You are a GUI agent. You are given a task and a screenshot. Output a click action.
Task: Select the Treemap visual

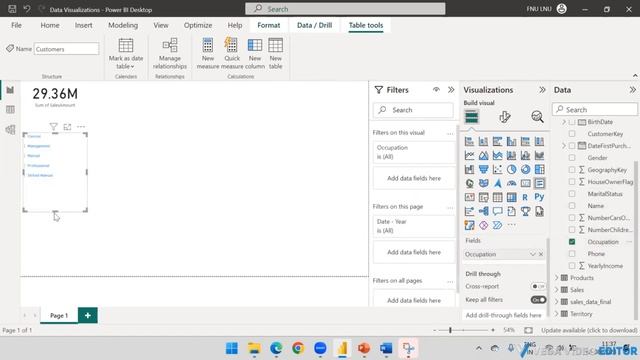pos(539,169)
